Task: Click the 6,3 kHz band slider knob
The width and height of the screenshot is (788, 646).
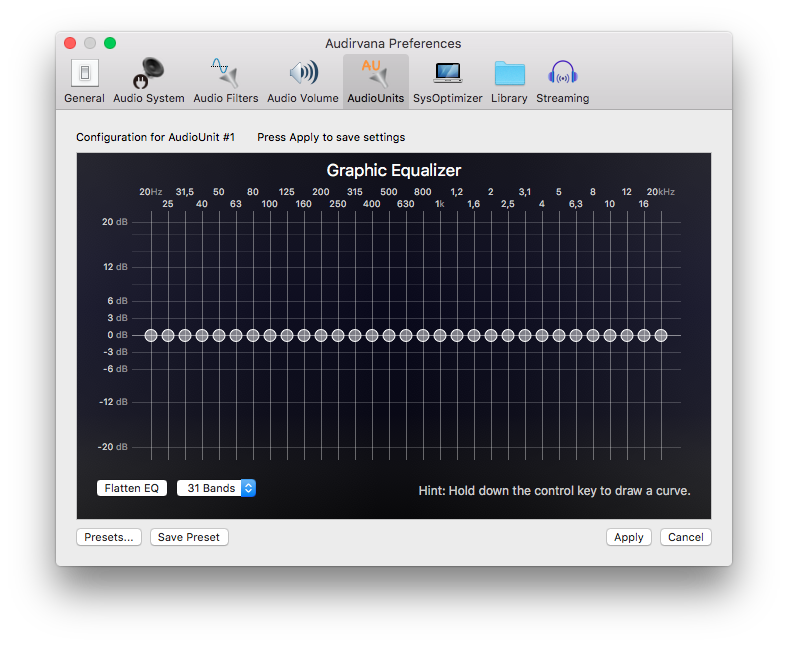Action: [x=576, y=335]
